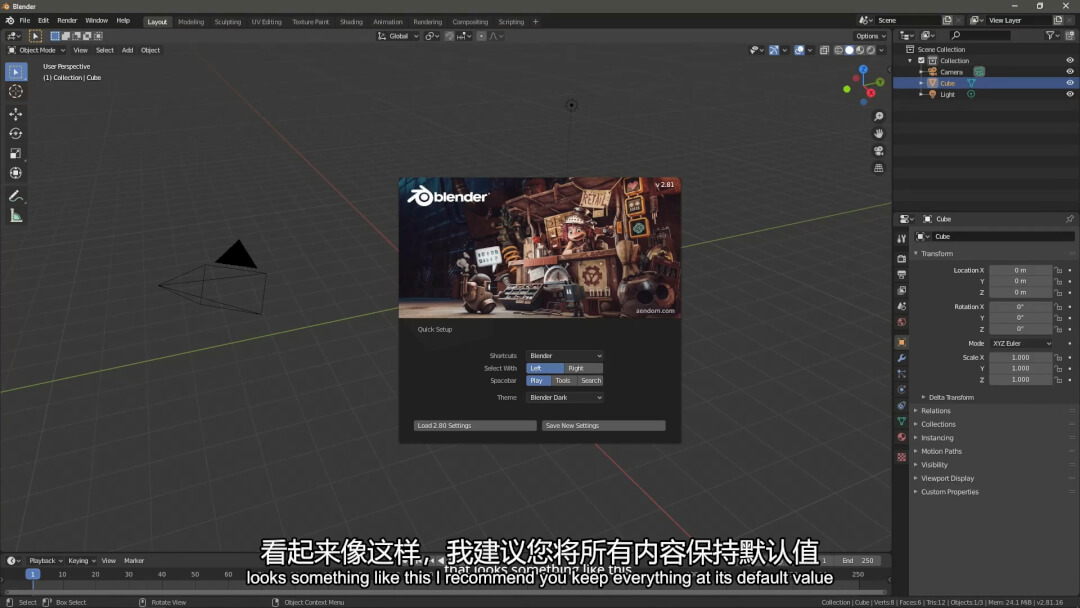Open the Render properties tab icon
This screenshot has width=1080, height=608.
[x=902, y=259]
